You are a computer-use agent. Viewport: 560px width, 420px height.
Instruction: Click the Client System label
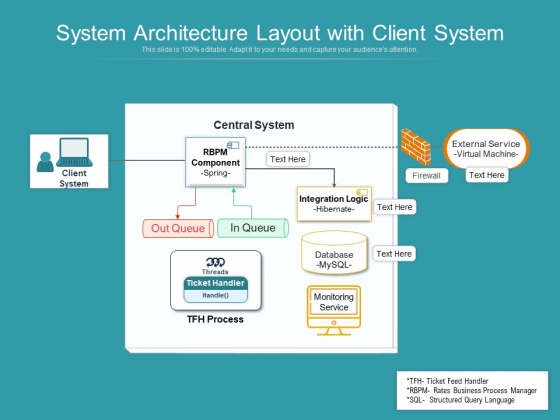point(74,178)
